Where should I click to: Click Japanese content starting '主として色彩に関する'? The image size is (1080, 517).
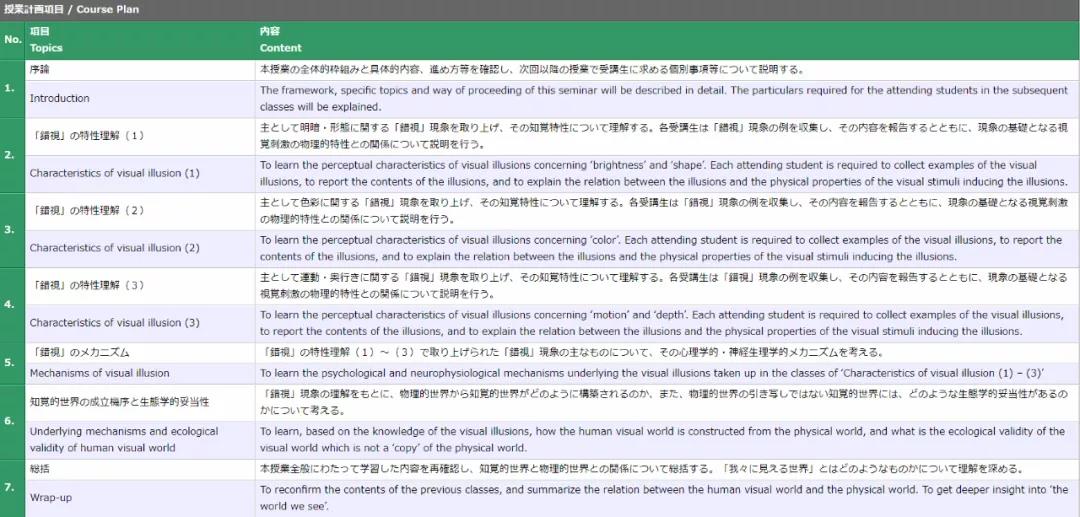click(667, 211)
